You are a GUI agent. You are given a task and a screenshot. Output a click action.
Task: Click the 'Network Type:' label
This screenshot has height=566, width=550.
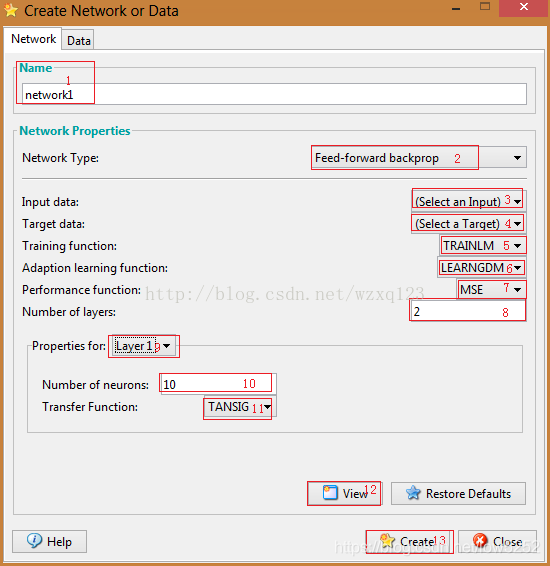[60, 158]
